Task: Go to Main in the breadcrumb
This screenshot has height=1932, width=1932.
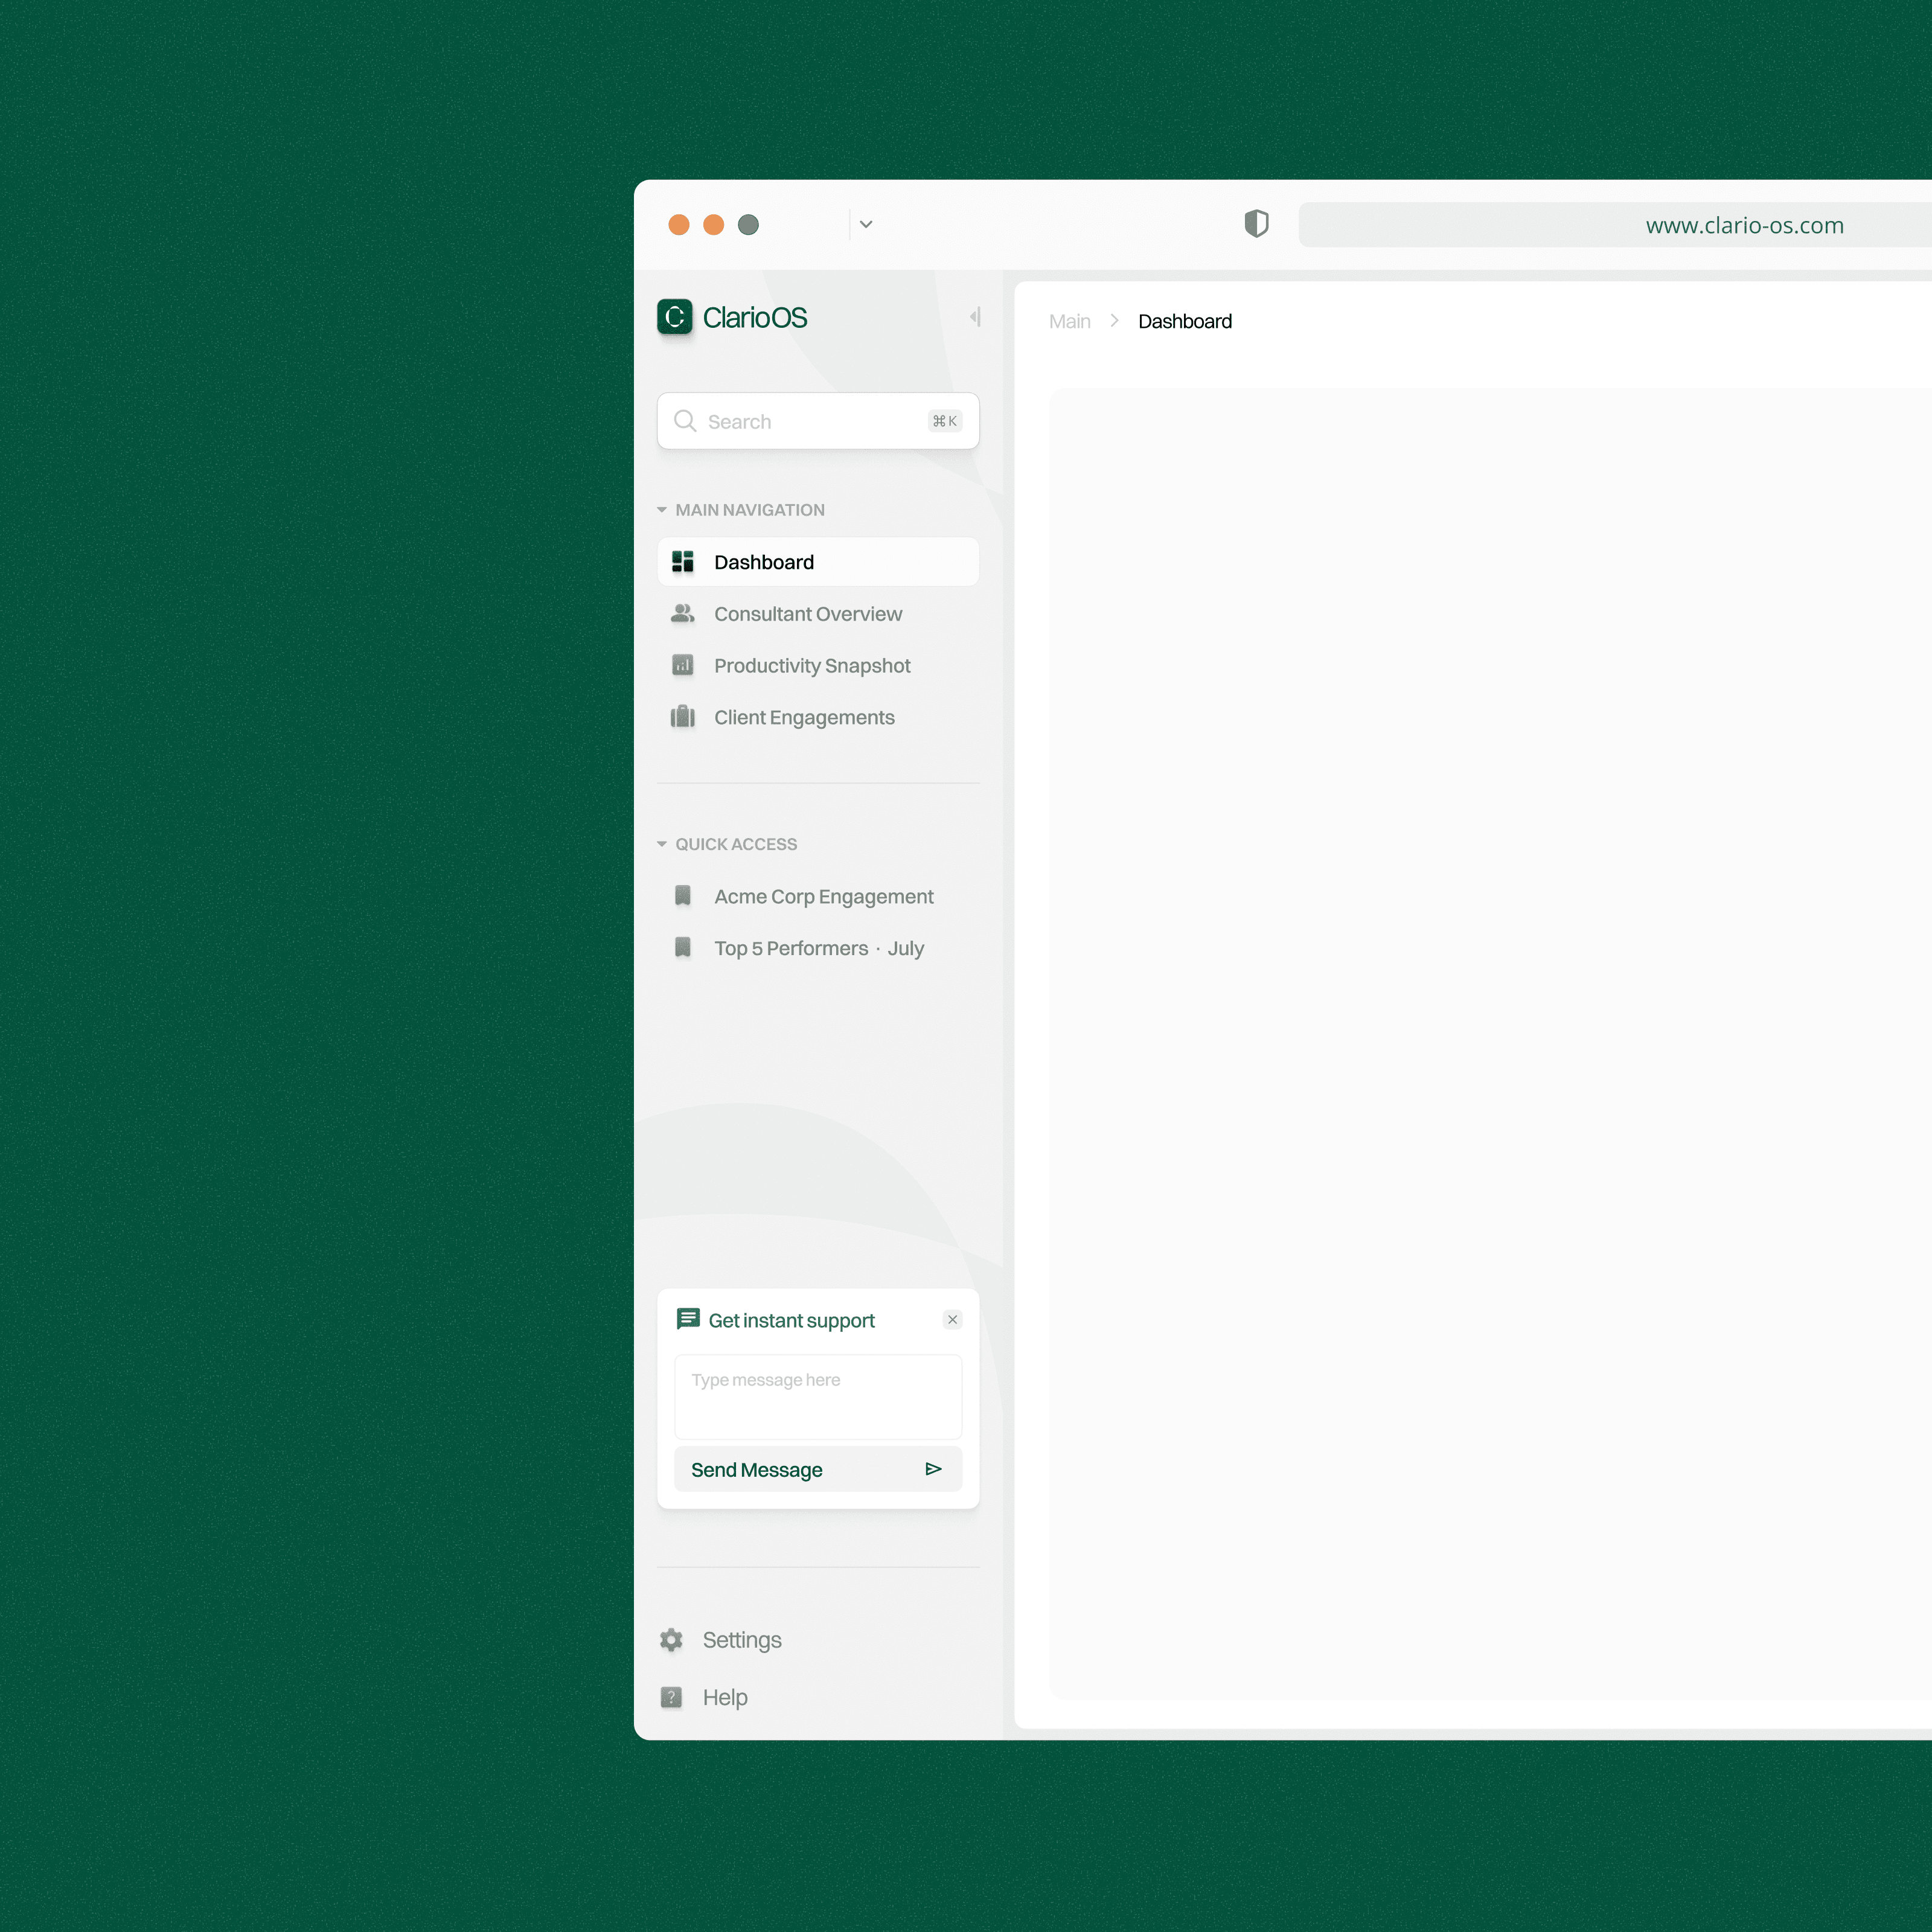Action: [1069, 321]
